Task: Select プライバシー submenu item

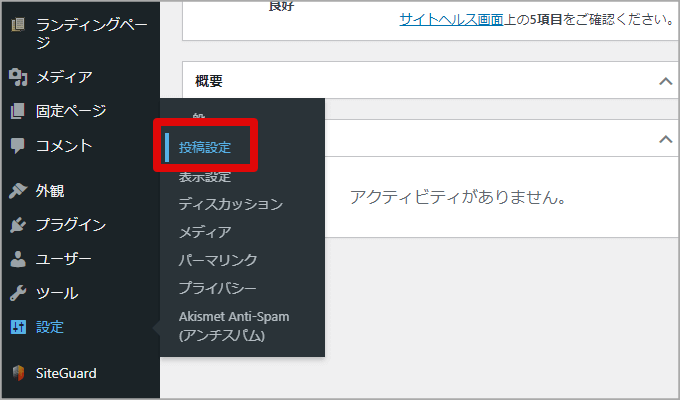Action: point(217,288)
